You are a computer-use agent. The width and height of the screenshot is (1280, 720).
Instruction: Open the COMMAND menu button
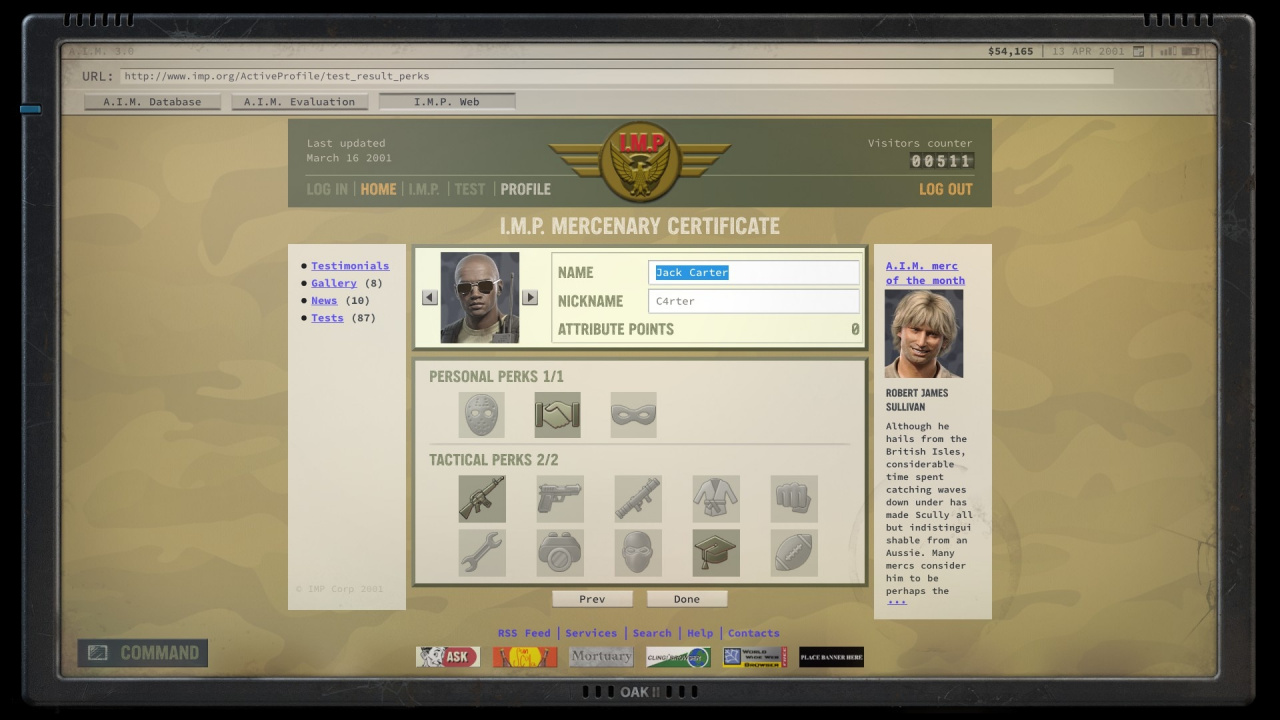[x=143, y=653]
